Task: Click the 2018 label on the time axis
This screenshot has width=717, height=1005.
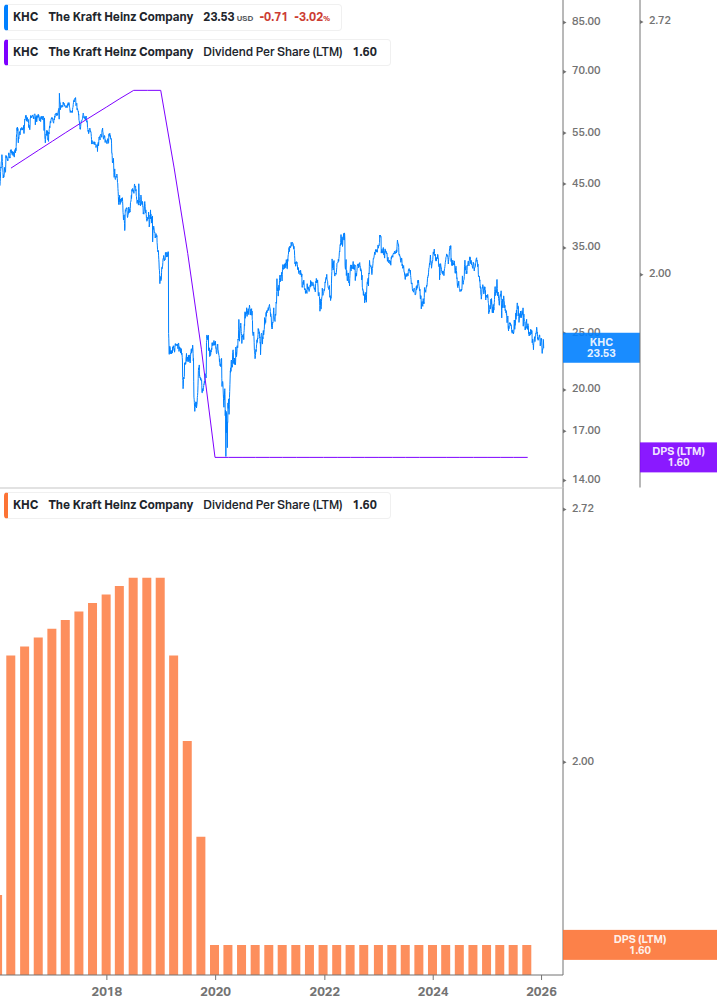Action: coord(107,991)
